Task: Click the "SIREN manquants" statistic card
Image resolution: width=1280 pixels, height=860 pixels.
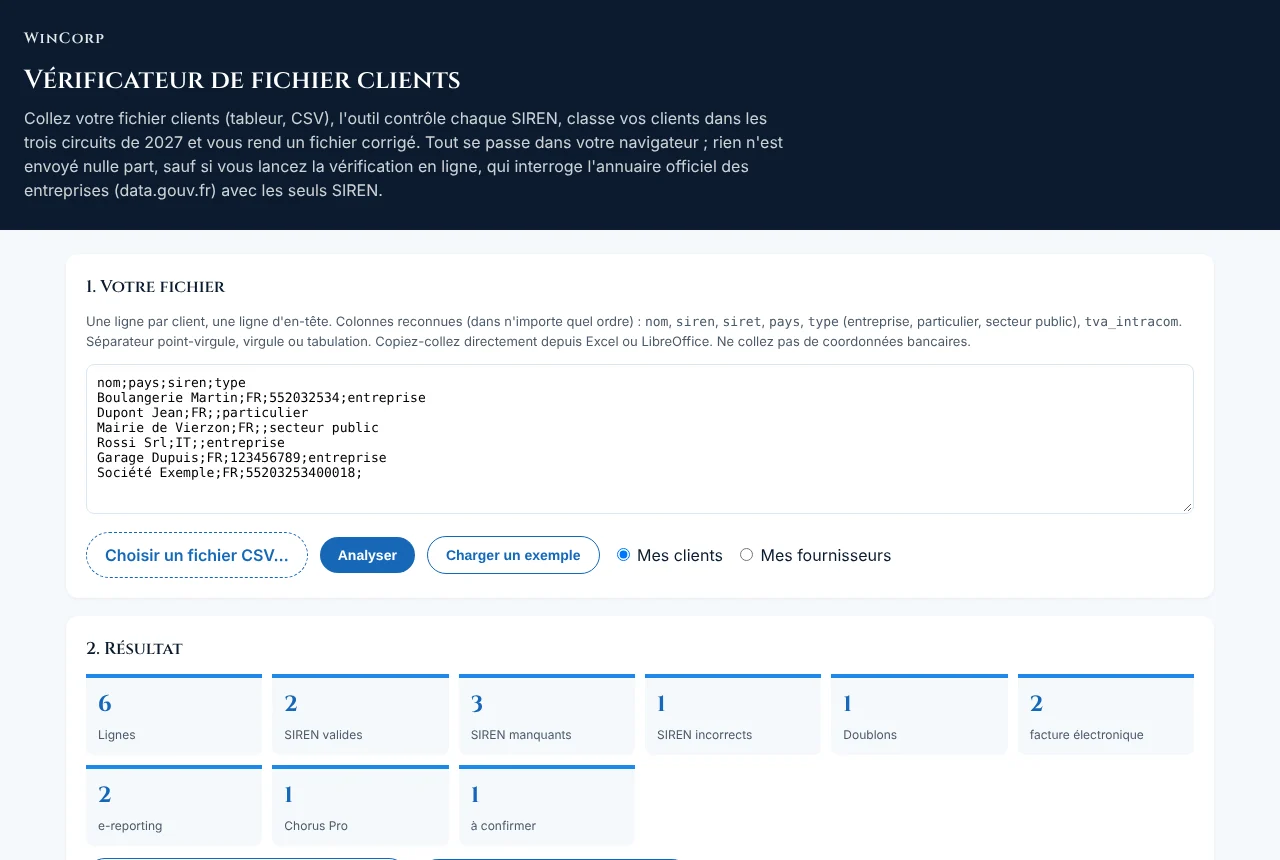Action: (547, 714)
